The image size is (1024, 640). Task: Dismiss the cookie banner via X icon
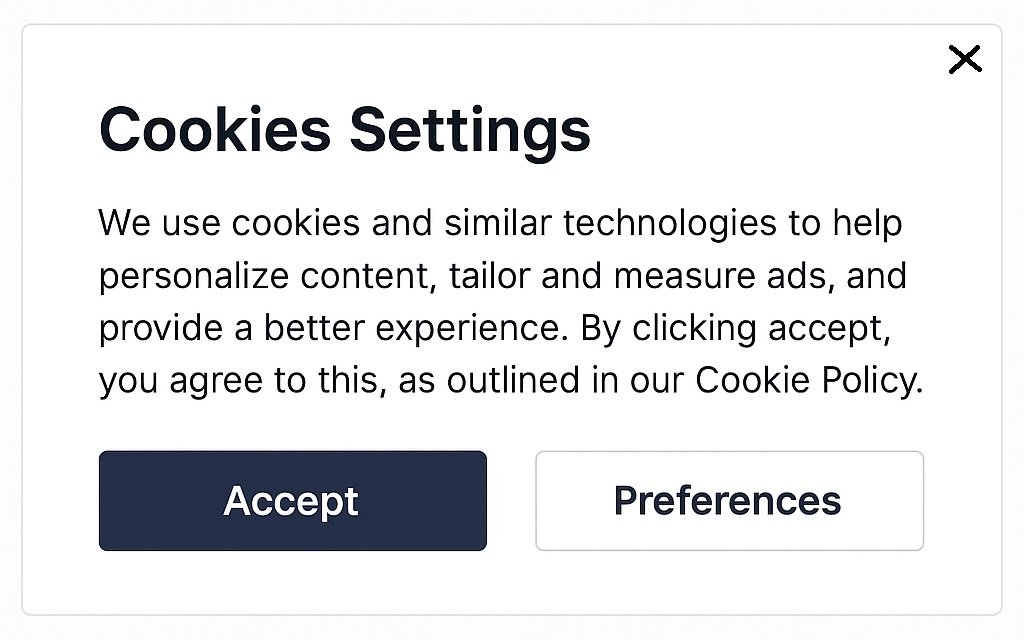click(965, 59)
